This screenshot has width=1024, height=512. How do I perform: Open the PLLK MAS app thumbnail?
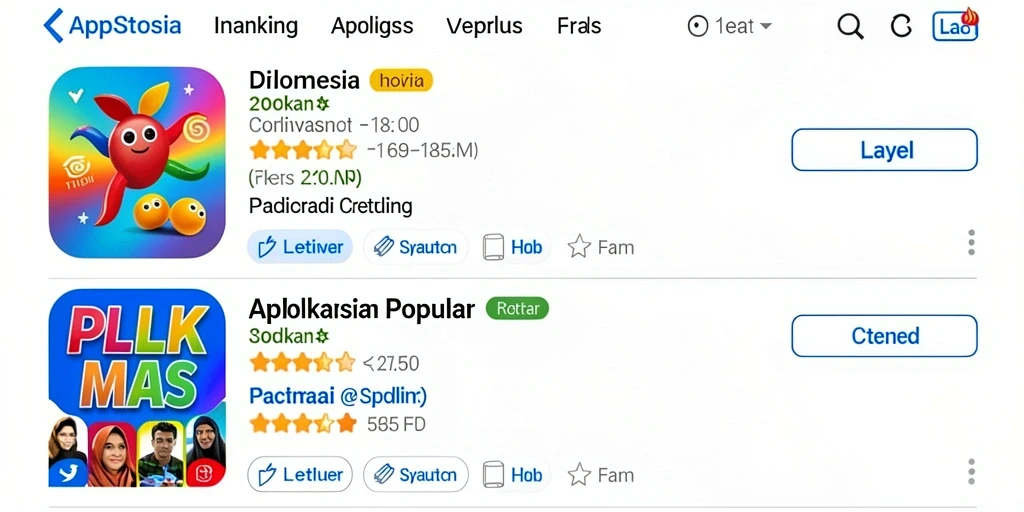(137, 388)
